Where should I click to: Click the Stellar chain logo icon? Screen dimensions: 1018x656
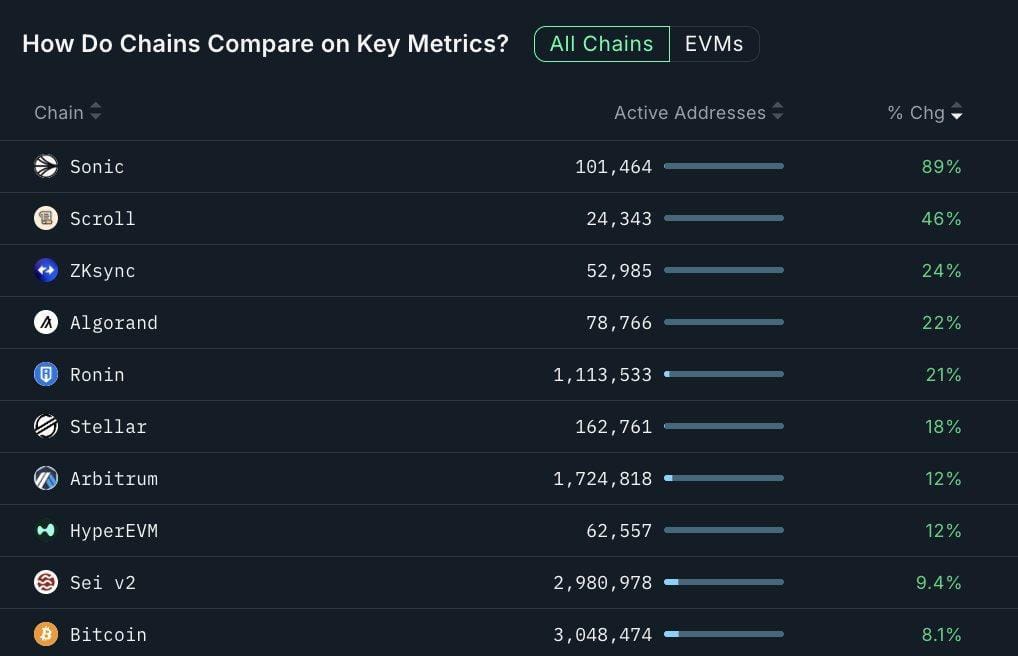click(46, 427)
